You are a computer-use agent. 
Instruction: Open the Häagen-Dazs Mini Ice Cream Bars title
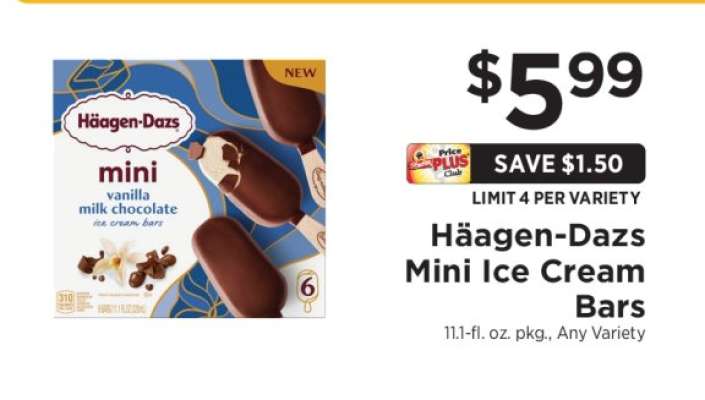[x=525, y=271]
